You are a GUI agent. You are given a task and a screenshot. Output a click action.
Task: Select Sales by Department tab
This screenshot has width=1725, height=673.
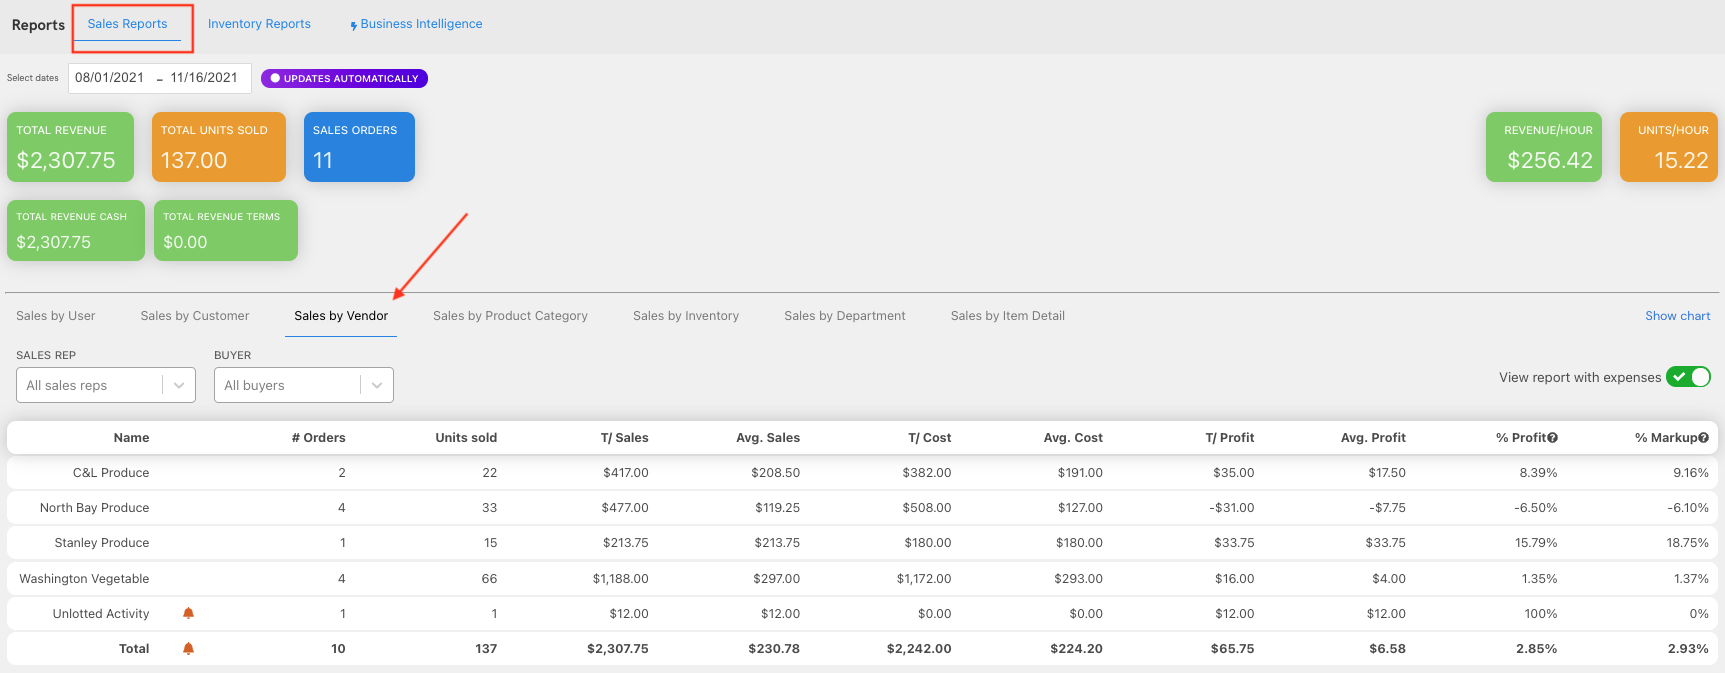point(845,316)
